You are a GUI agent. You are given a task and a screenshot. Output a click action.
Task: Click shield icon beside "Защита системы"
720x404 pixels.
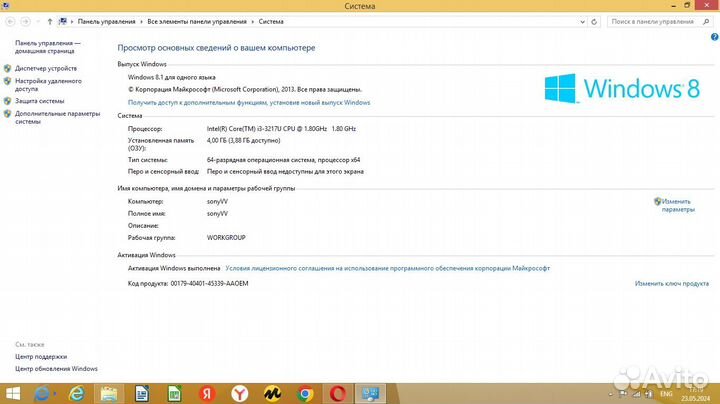[x=7, y=101]
